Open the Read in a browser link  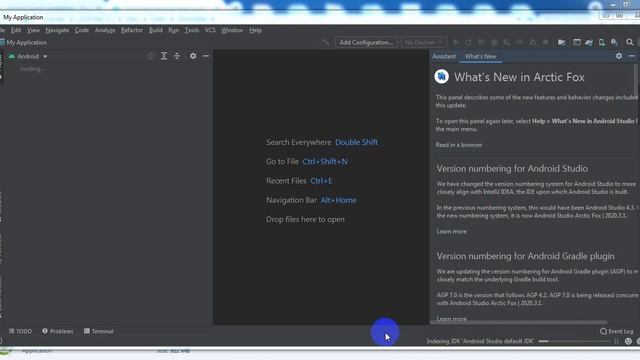pyautogui.click(x=459, y=145)
